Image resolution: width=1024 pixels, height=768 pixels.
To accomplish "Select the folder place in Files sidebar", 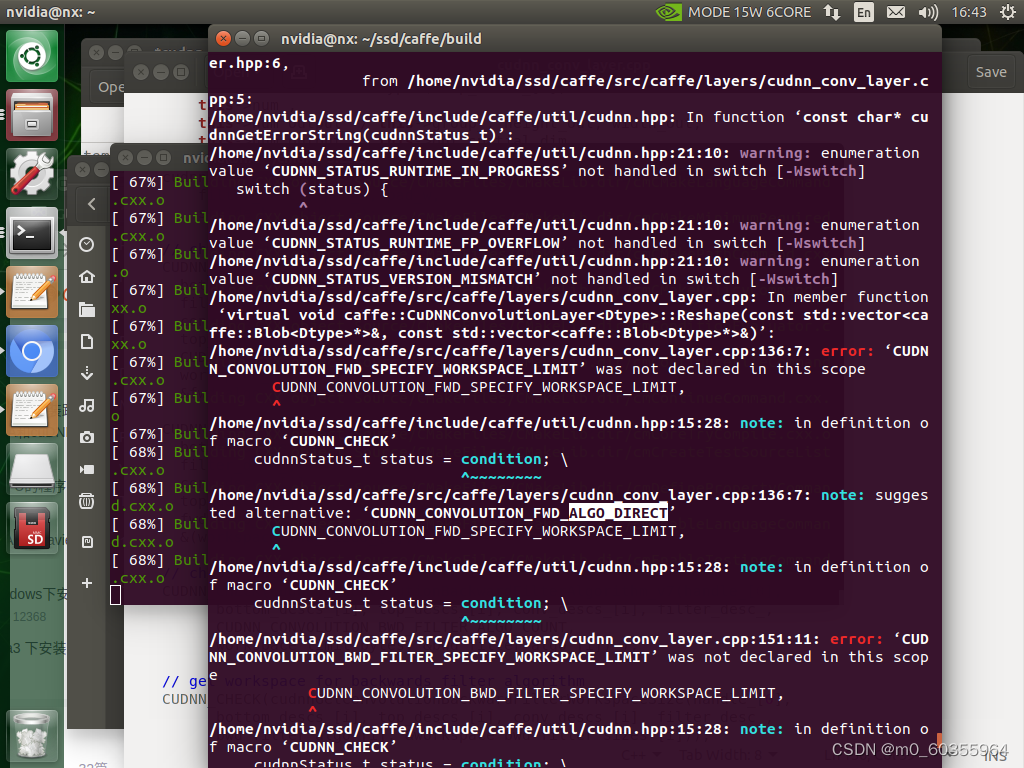I will (x=87, y=309).
